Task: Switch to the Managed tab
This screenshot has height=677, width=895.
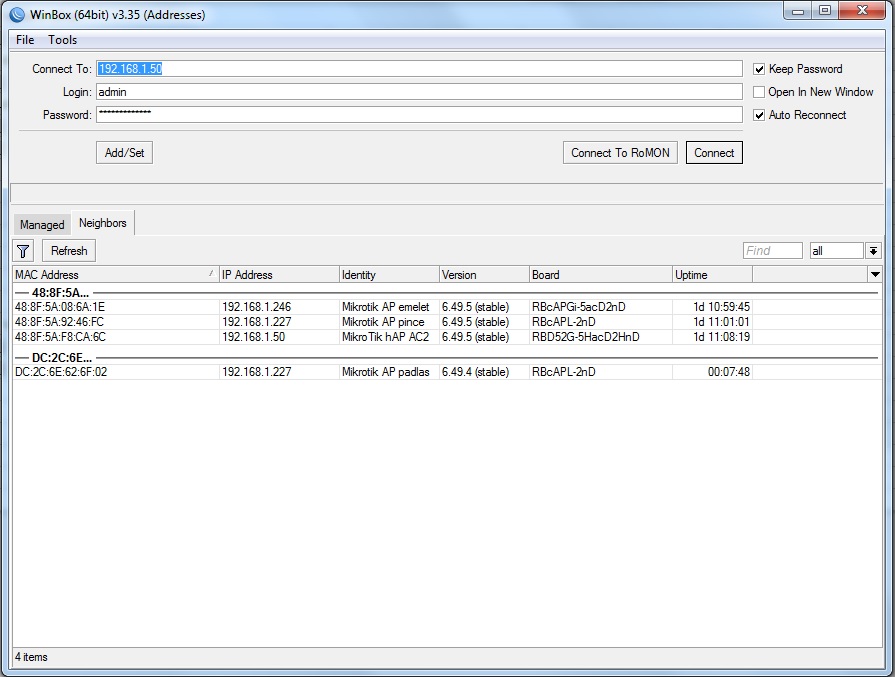Action: (42, 224)
